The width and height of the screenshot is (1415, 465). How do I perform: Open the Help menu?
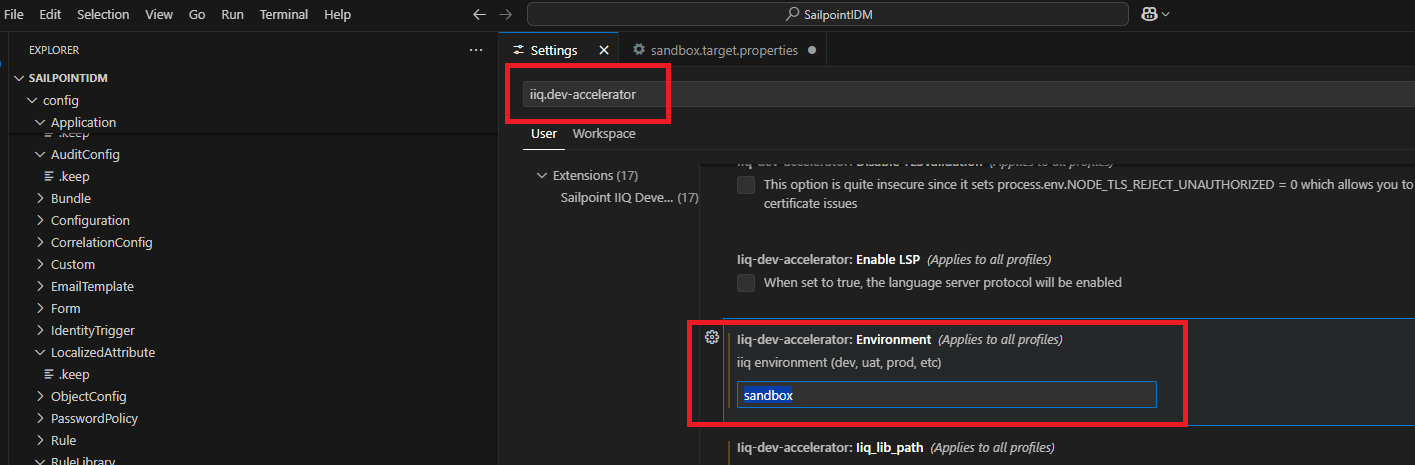click(x=338, y=15)
